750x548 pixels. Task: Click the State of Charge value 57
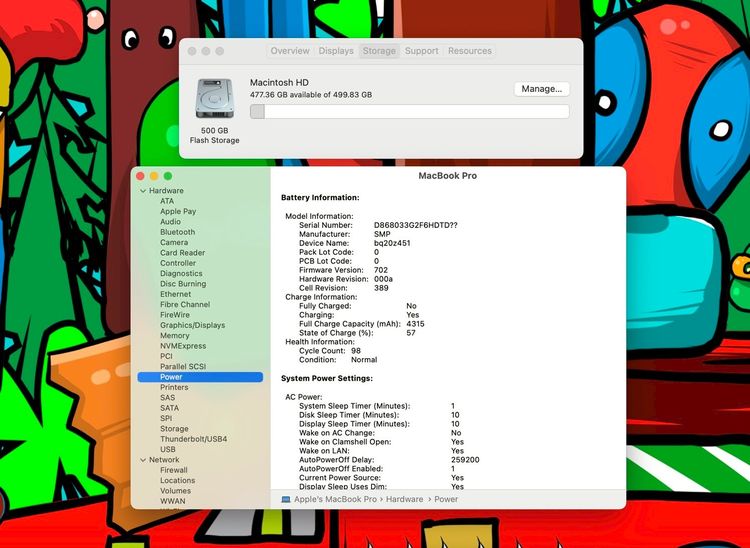[411, 333]
